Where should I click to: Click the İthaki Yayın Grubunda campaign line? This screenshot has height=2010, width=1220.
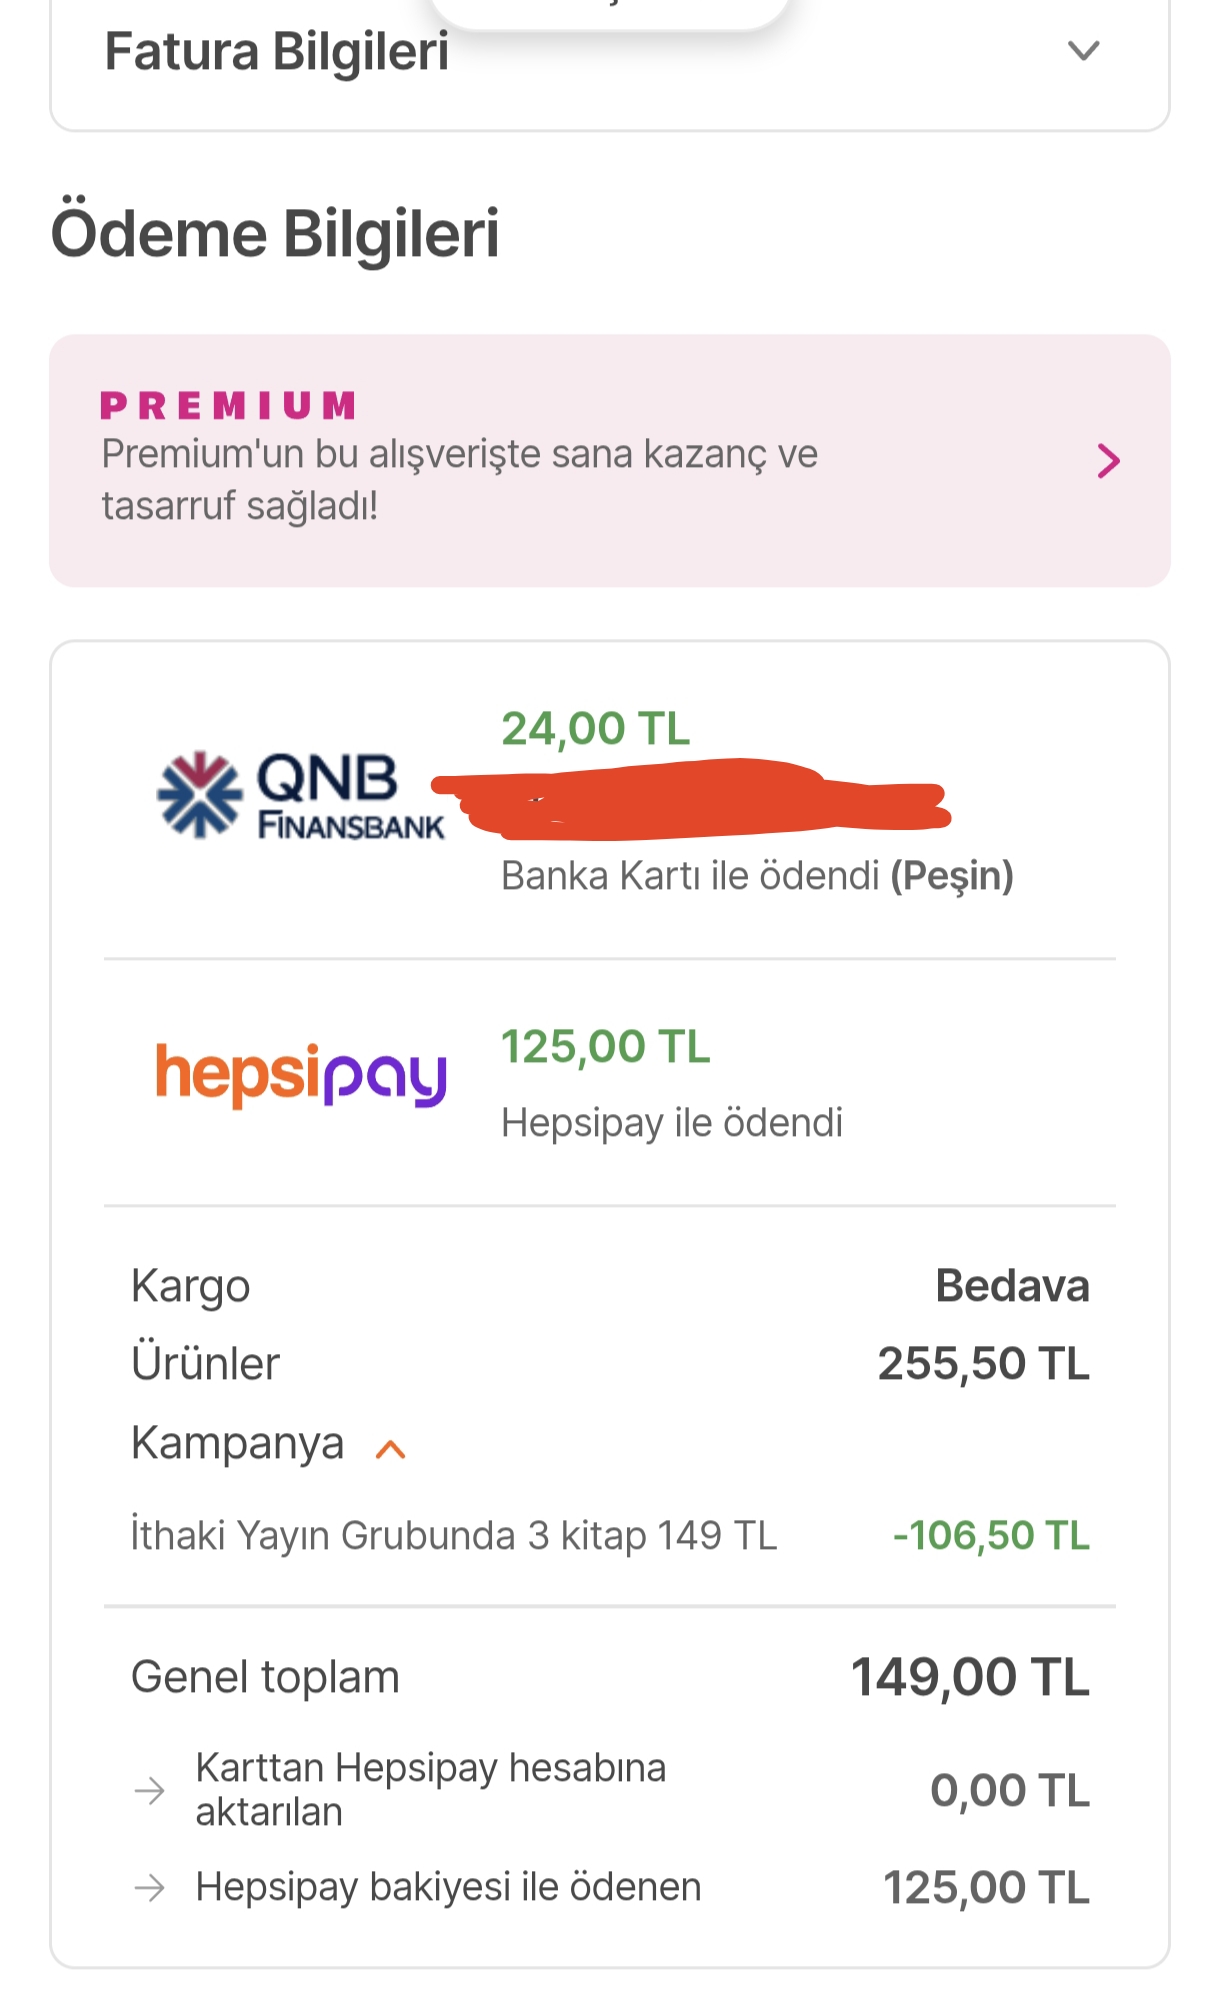tap(453, 1535)
